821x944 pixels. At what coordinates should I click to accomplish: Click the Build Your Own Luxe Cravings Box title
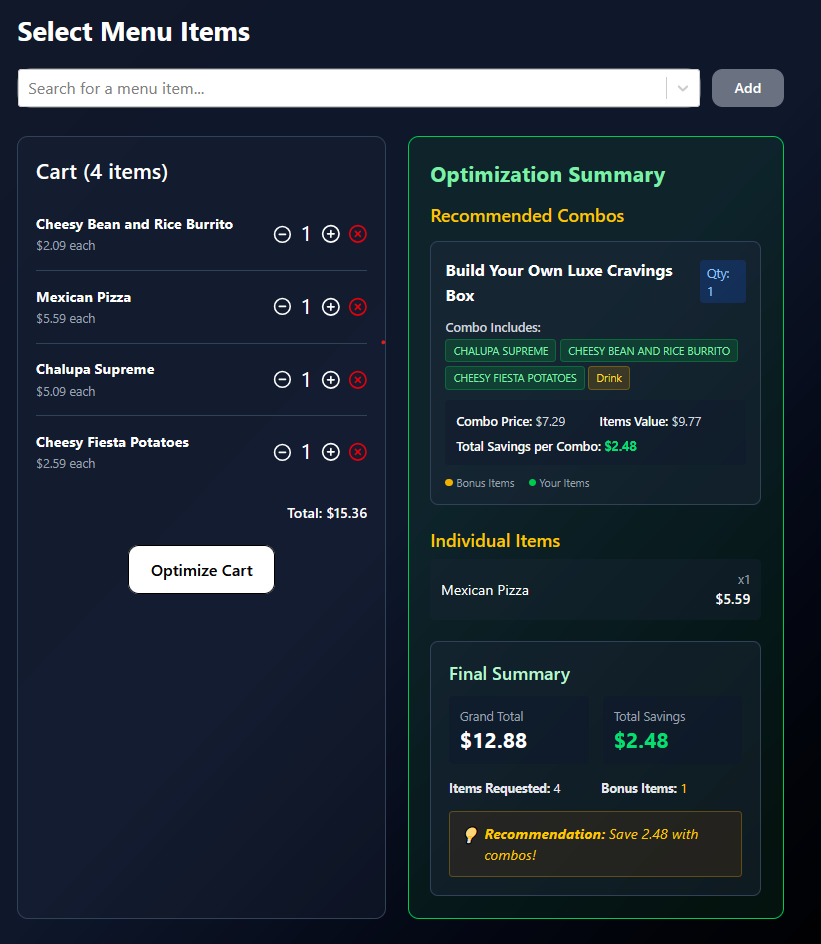(x=559, y=283)
